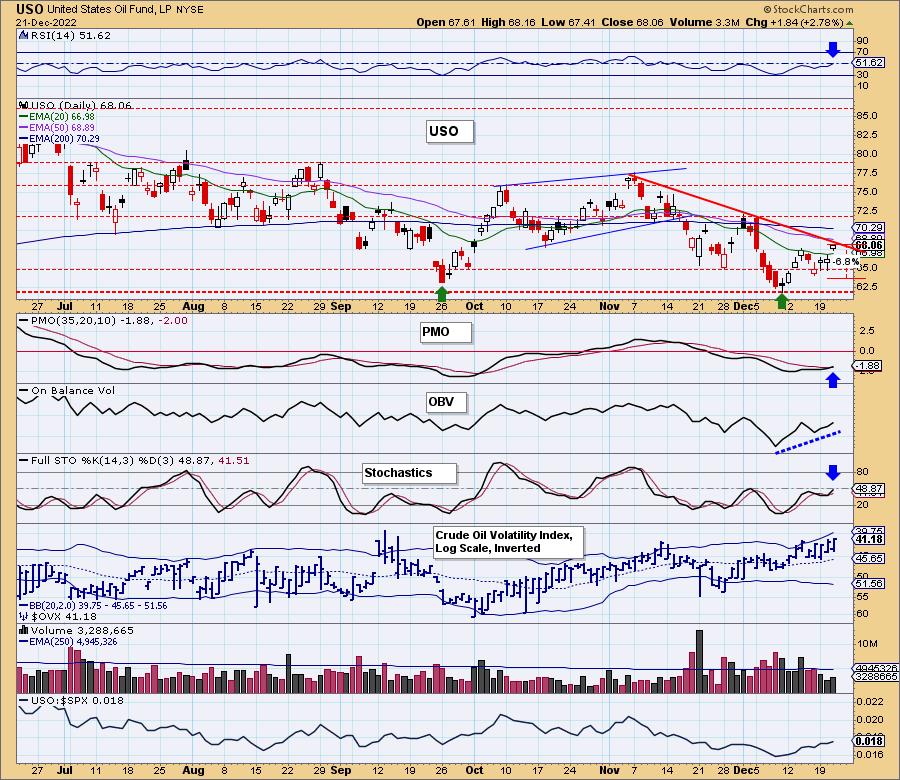This screenshot has width=900, height=780.
Task: Click the green up-triangle beside the Chg value
Action: click(x=849, y=23)
